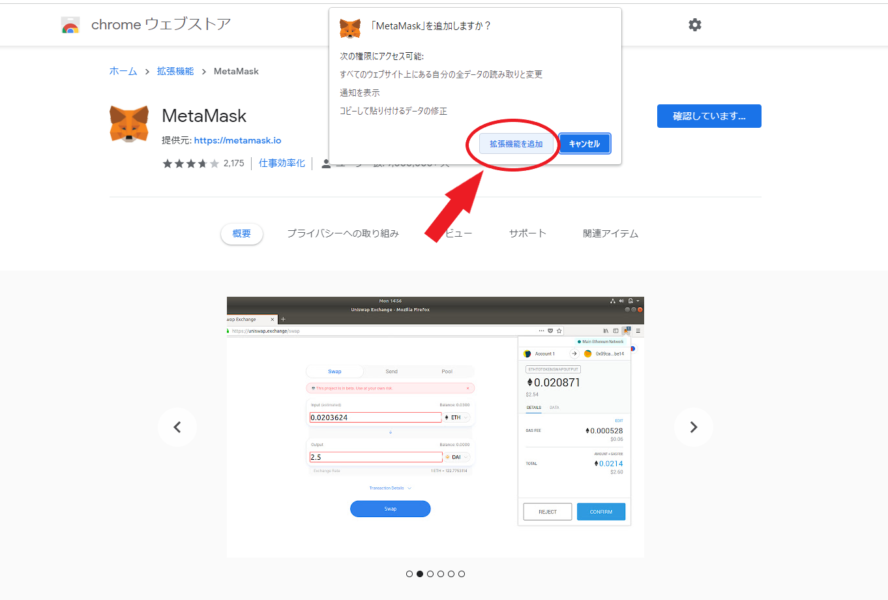Screen dimensions: 888x600
Task: Go to the ホーム breadcrumb link
Action: pyautogui.click(x=123, y=71)
